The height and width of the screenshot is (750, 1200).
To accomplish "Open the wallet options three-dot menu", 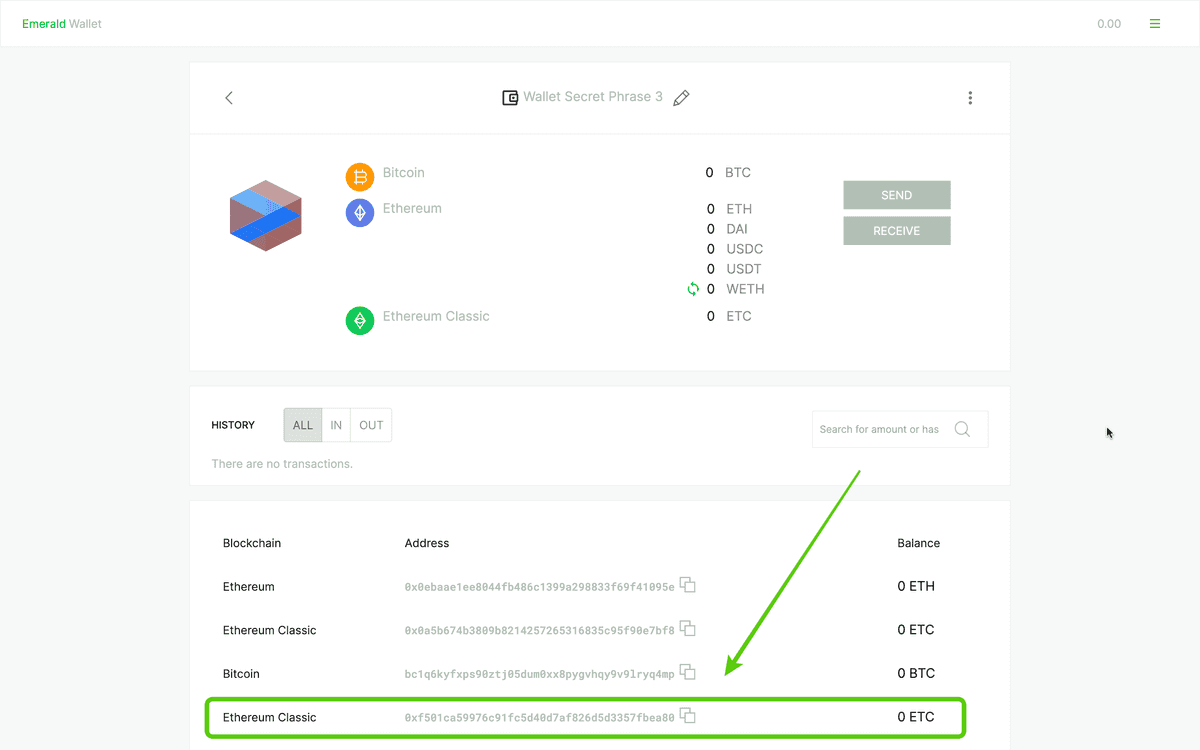I will (970, 97).
